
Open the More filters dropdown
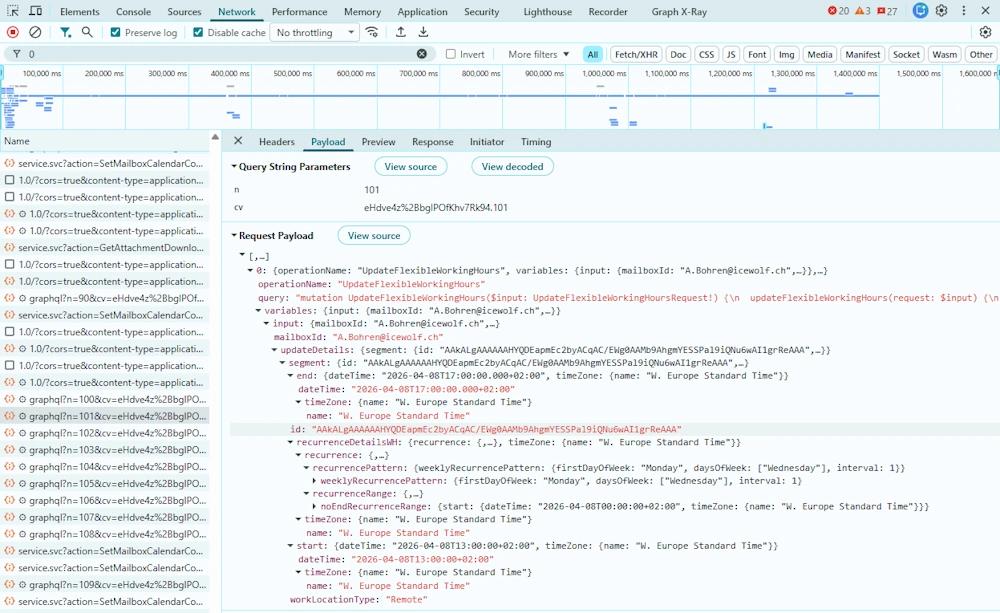coord(538,54)
